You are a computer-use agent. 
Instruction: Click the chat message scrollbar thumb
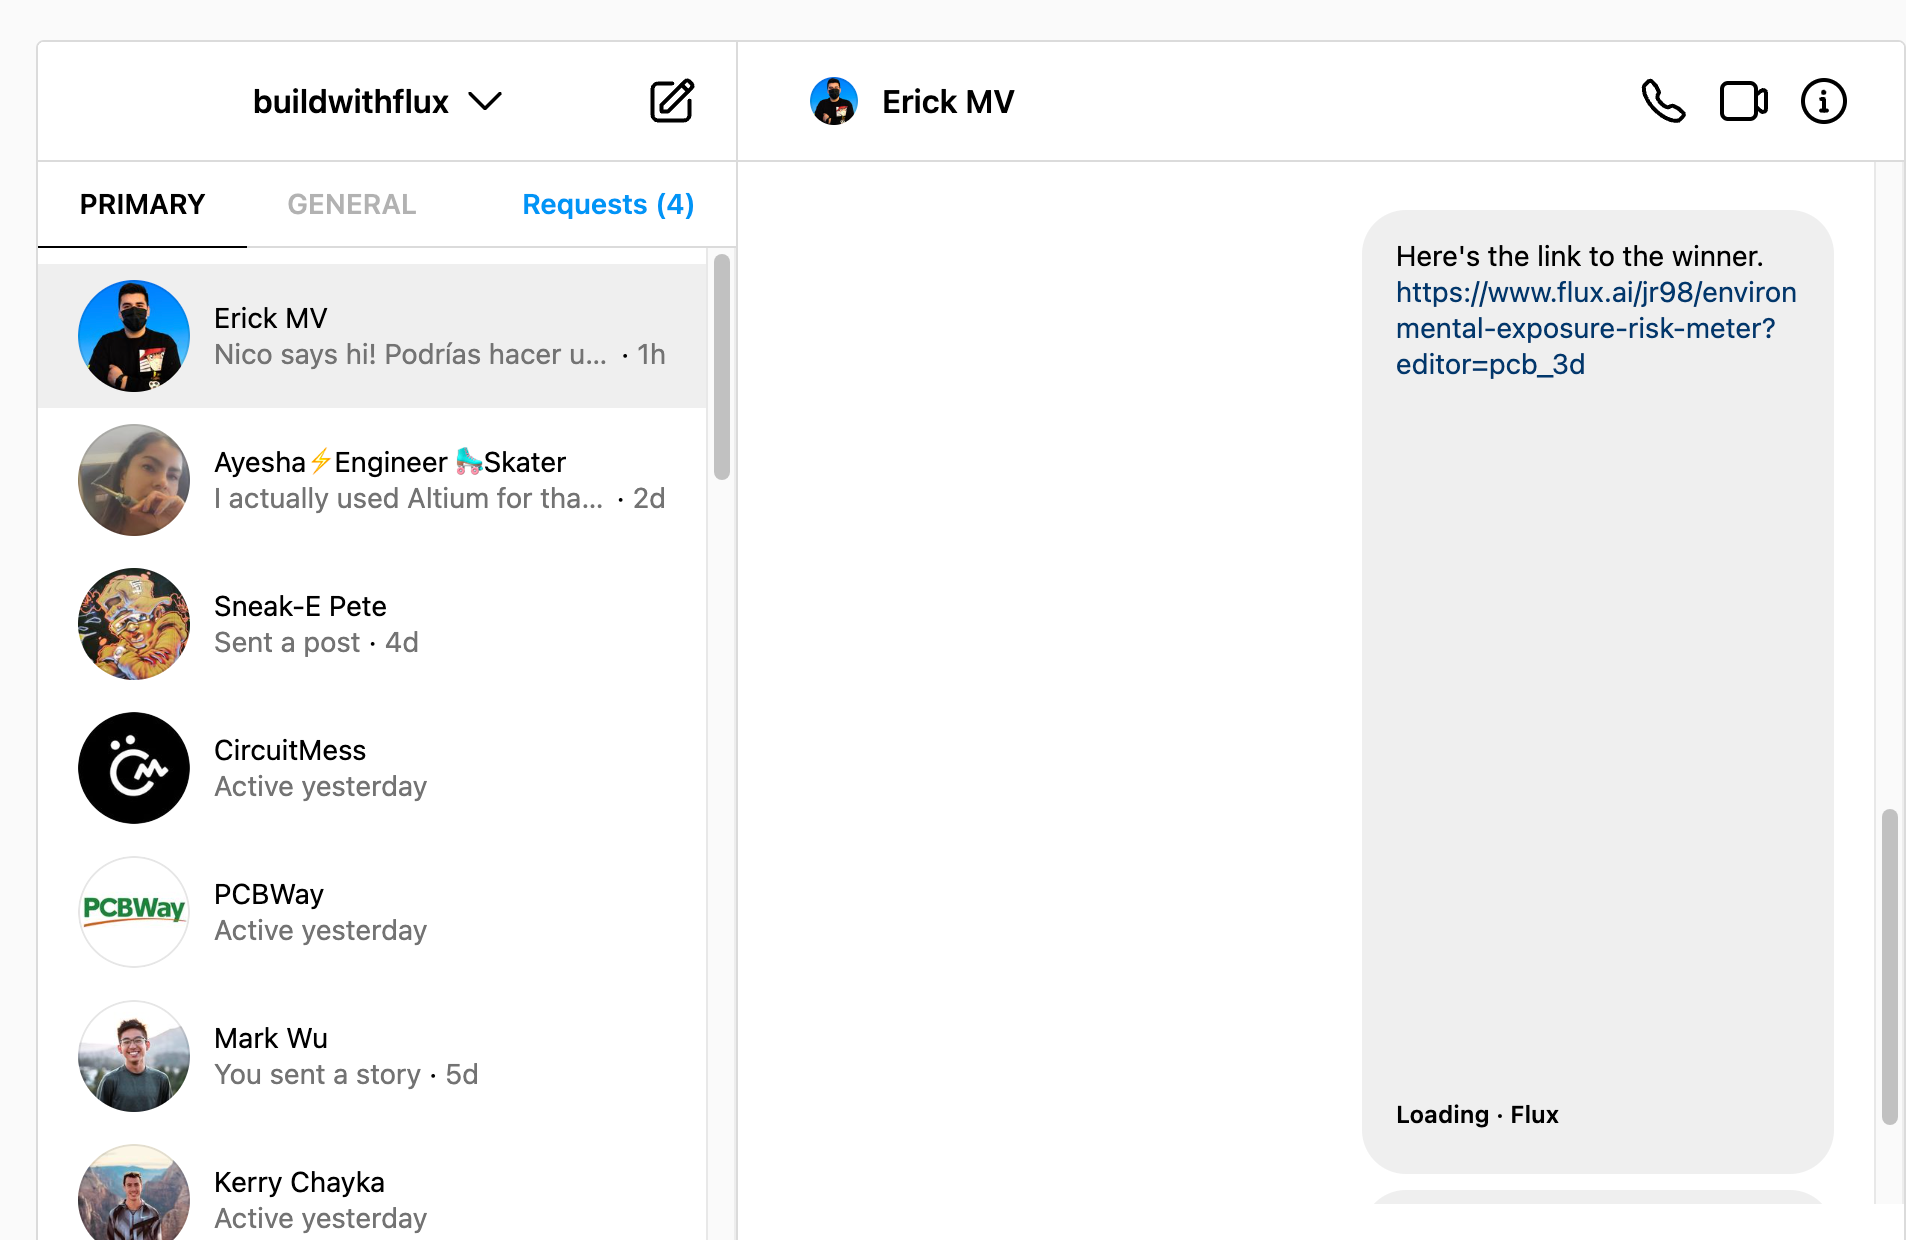click(x=1889, y=967)
